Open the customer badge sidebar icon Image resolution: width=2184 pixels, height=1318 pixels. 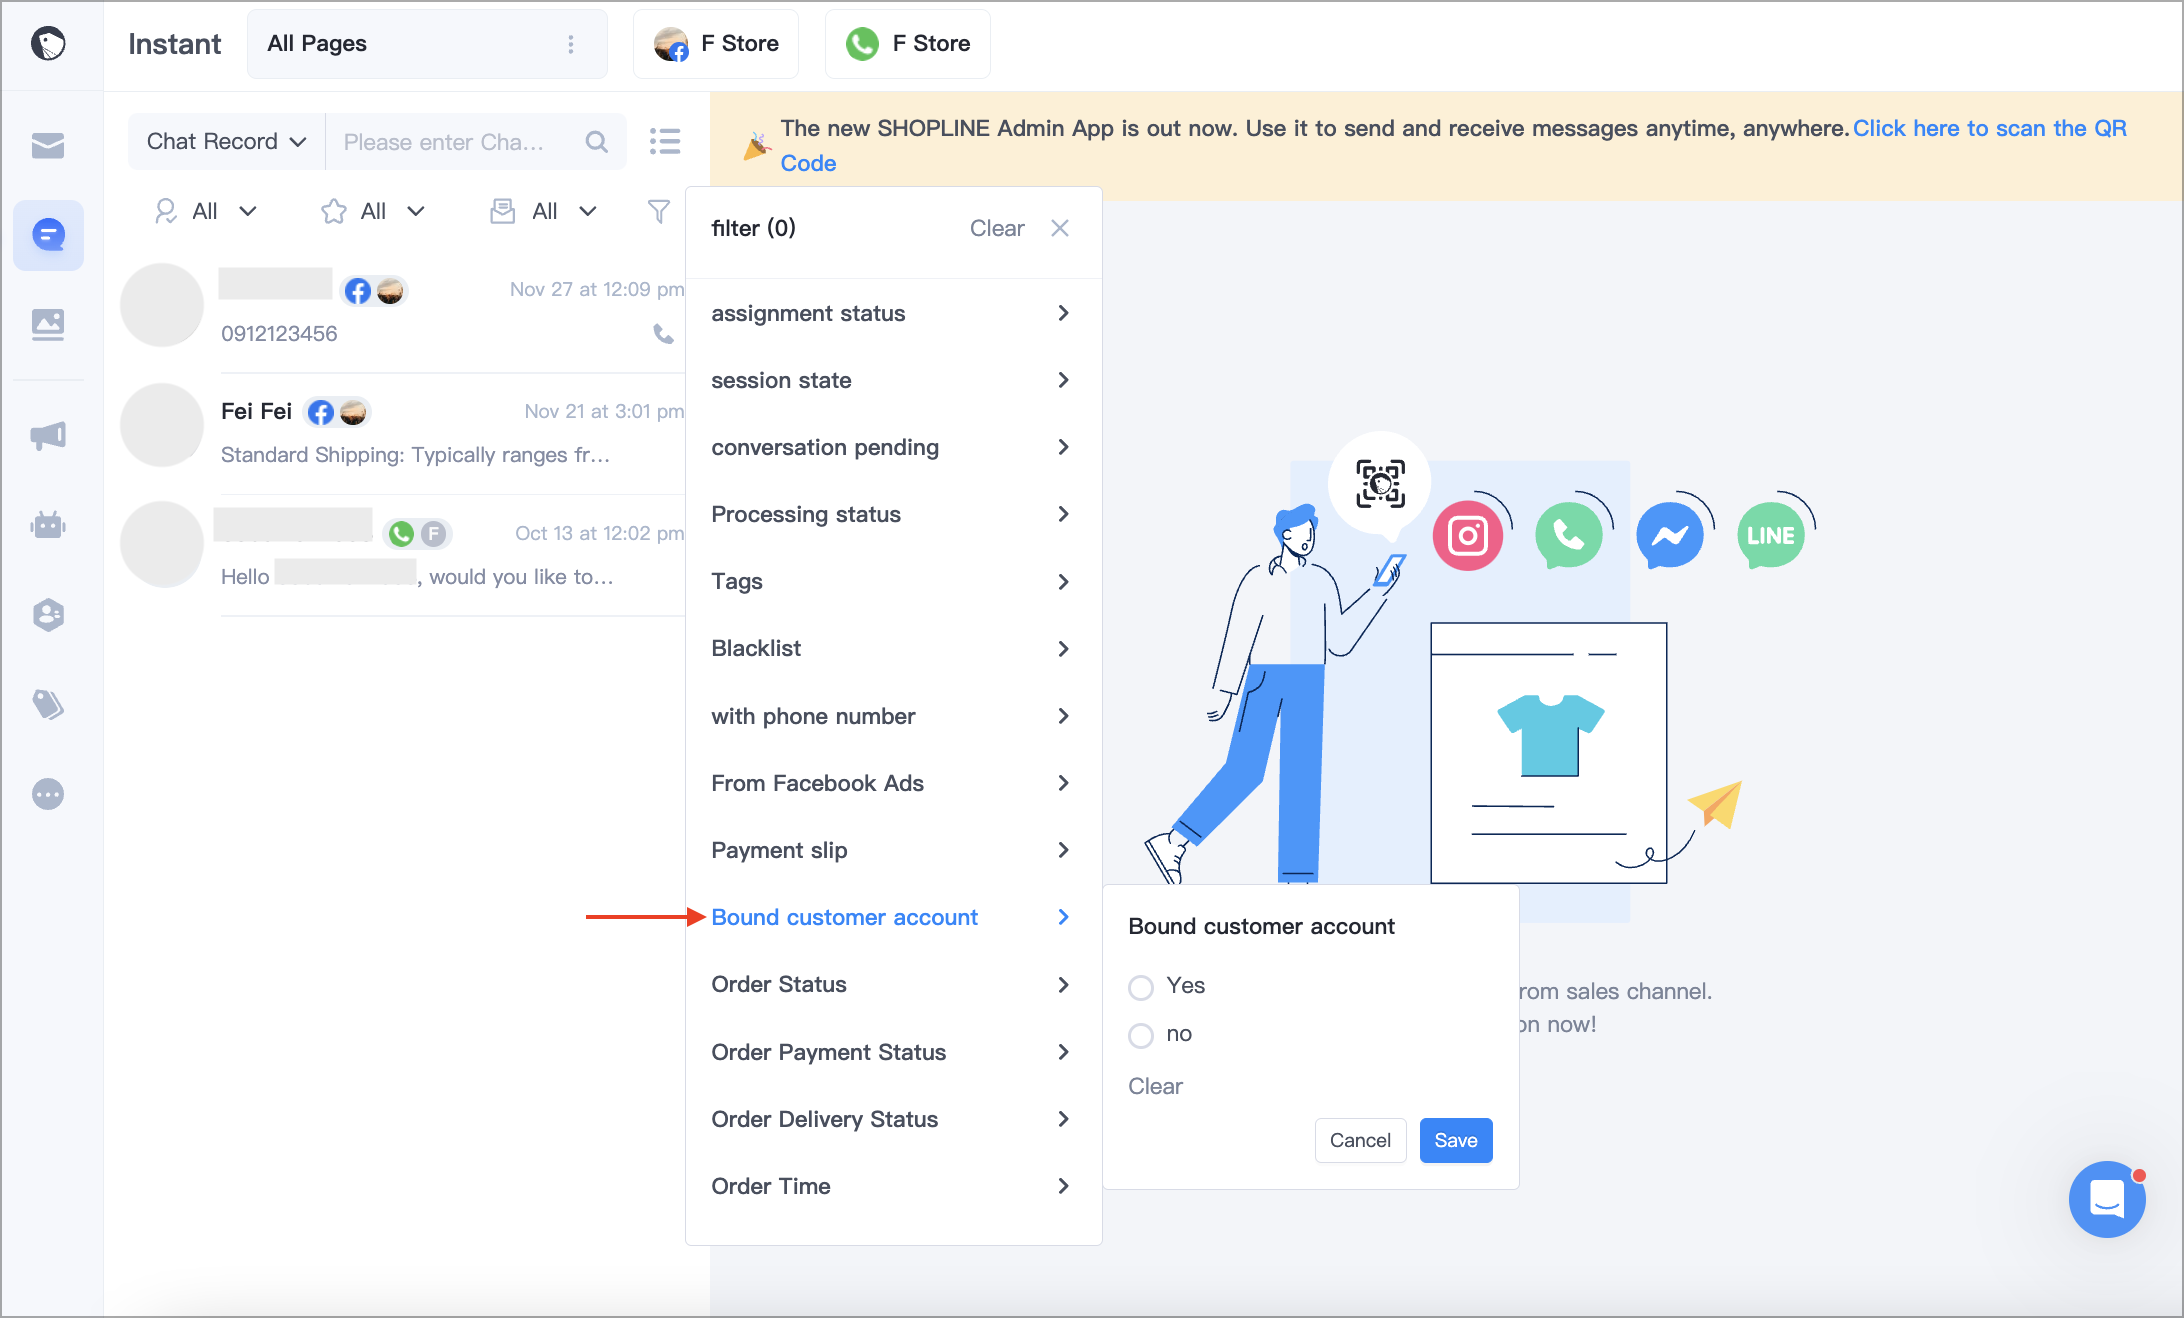pyautogui.click(x=48, y=614)
